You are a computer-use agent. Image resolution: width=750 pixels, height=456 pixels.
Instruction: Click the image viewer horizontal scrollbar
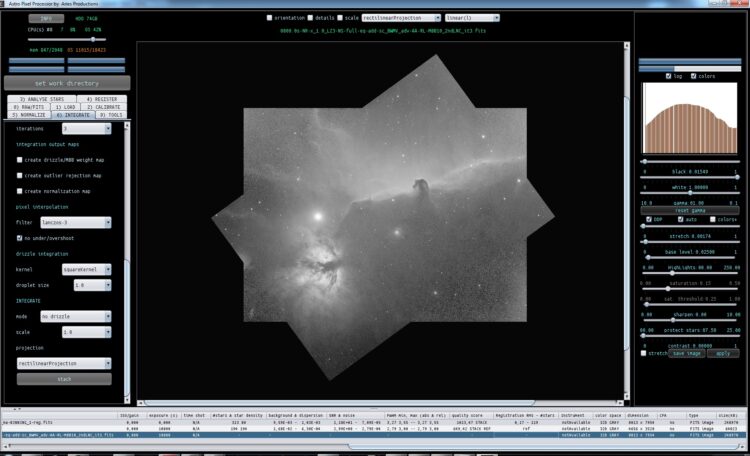(x=380, y=403)
